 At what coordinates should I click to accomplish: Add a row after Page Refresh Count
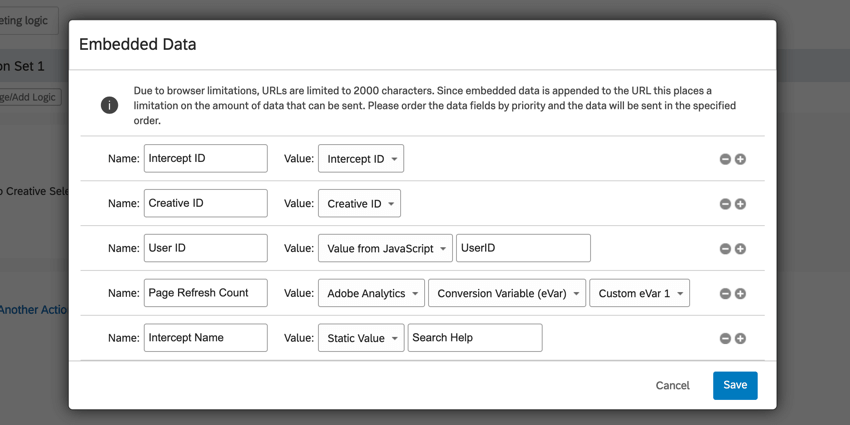tap(741, 294)
